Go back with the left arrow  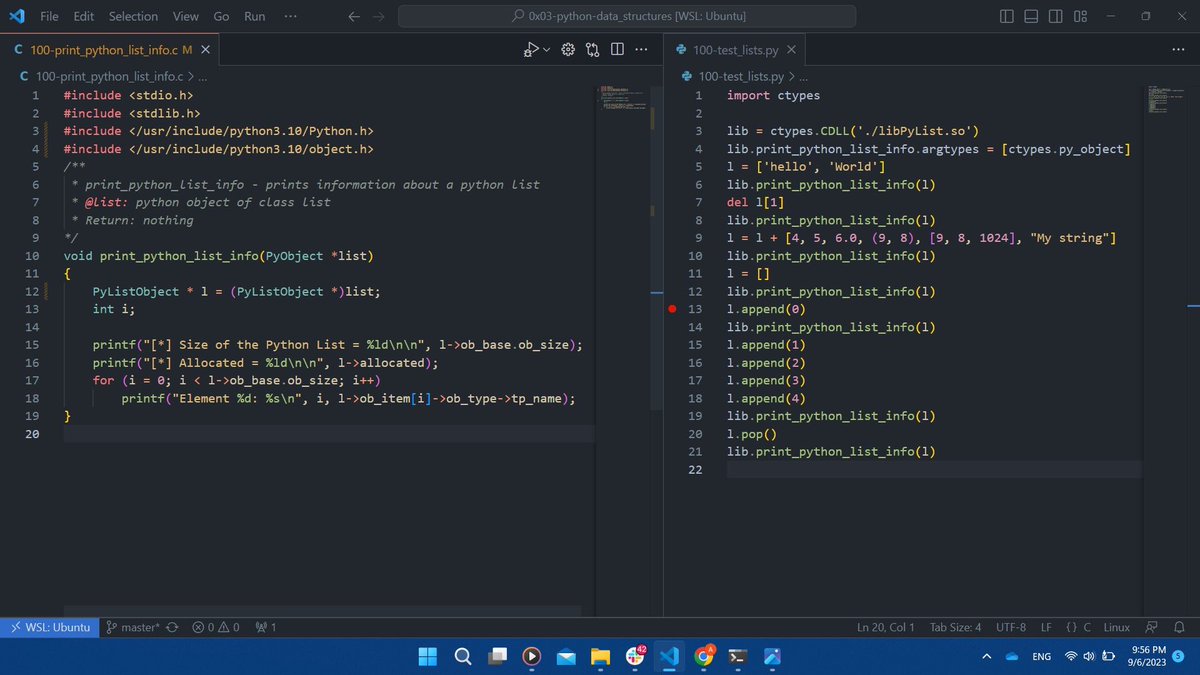point(354,16)
